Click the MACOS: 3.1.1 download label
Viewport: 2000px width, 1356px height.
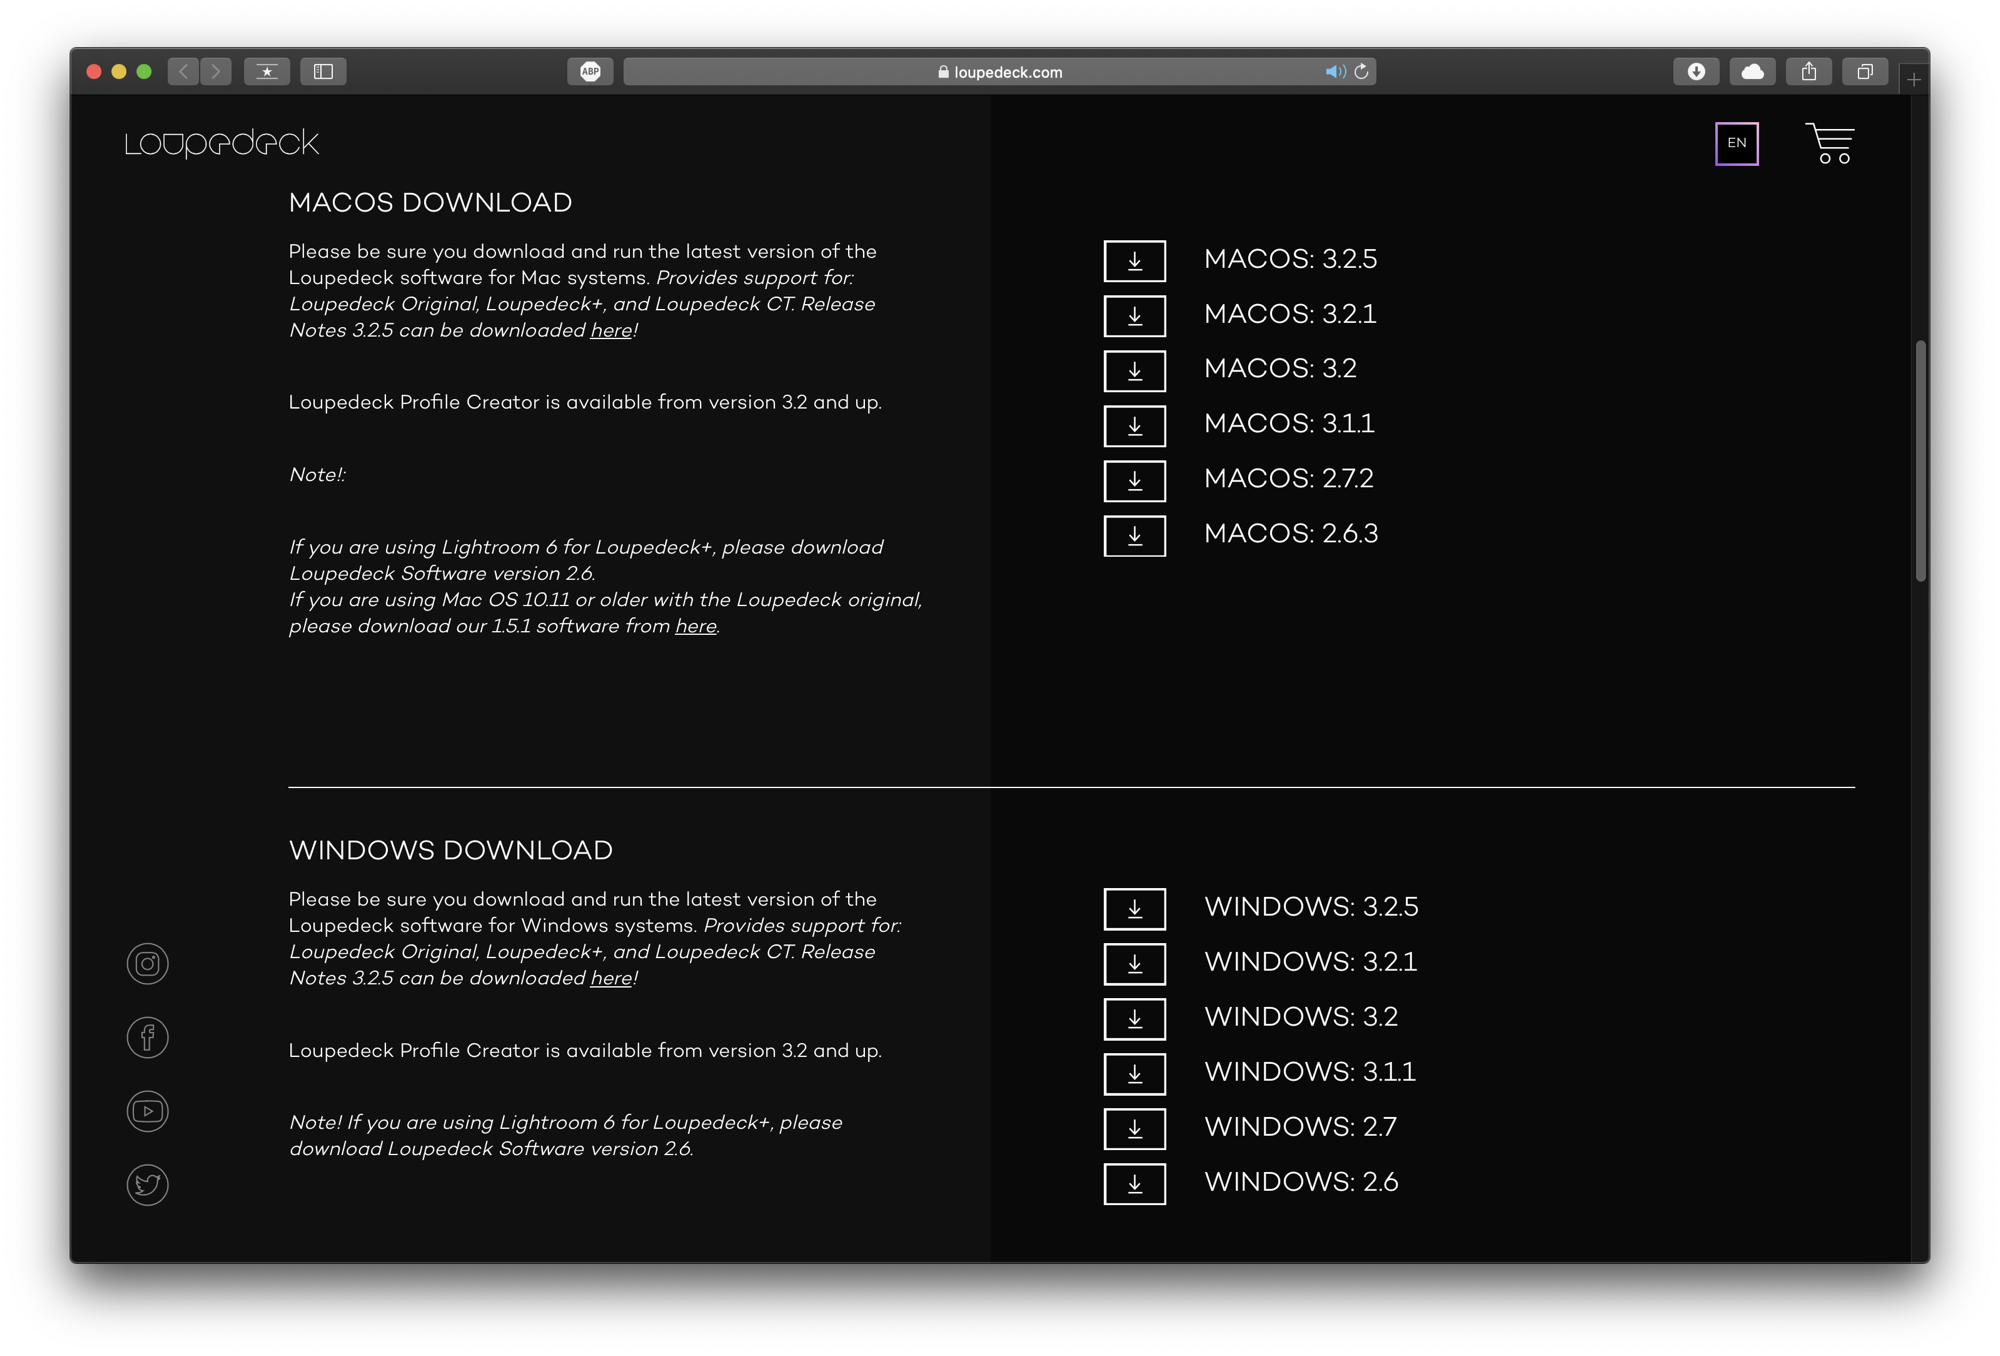(x=1288, y=424)
